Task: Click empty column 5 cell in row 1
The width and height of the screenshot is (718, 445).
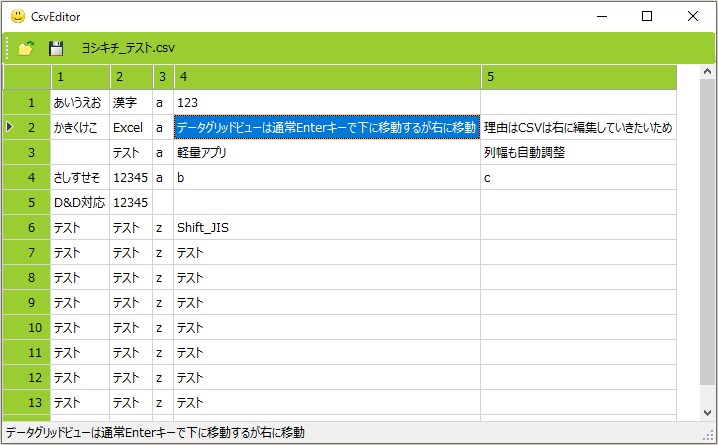Action: point(579,102)
